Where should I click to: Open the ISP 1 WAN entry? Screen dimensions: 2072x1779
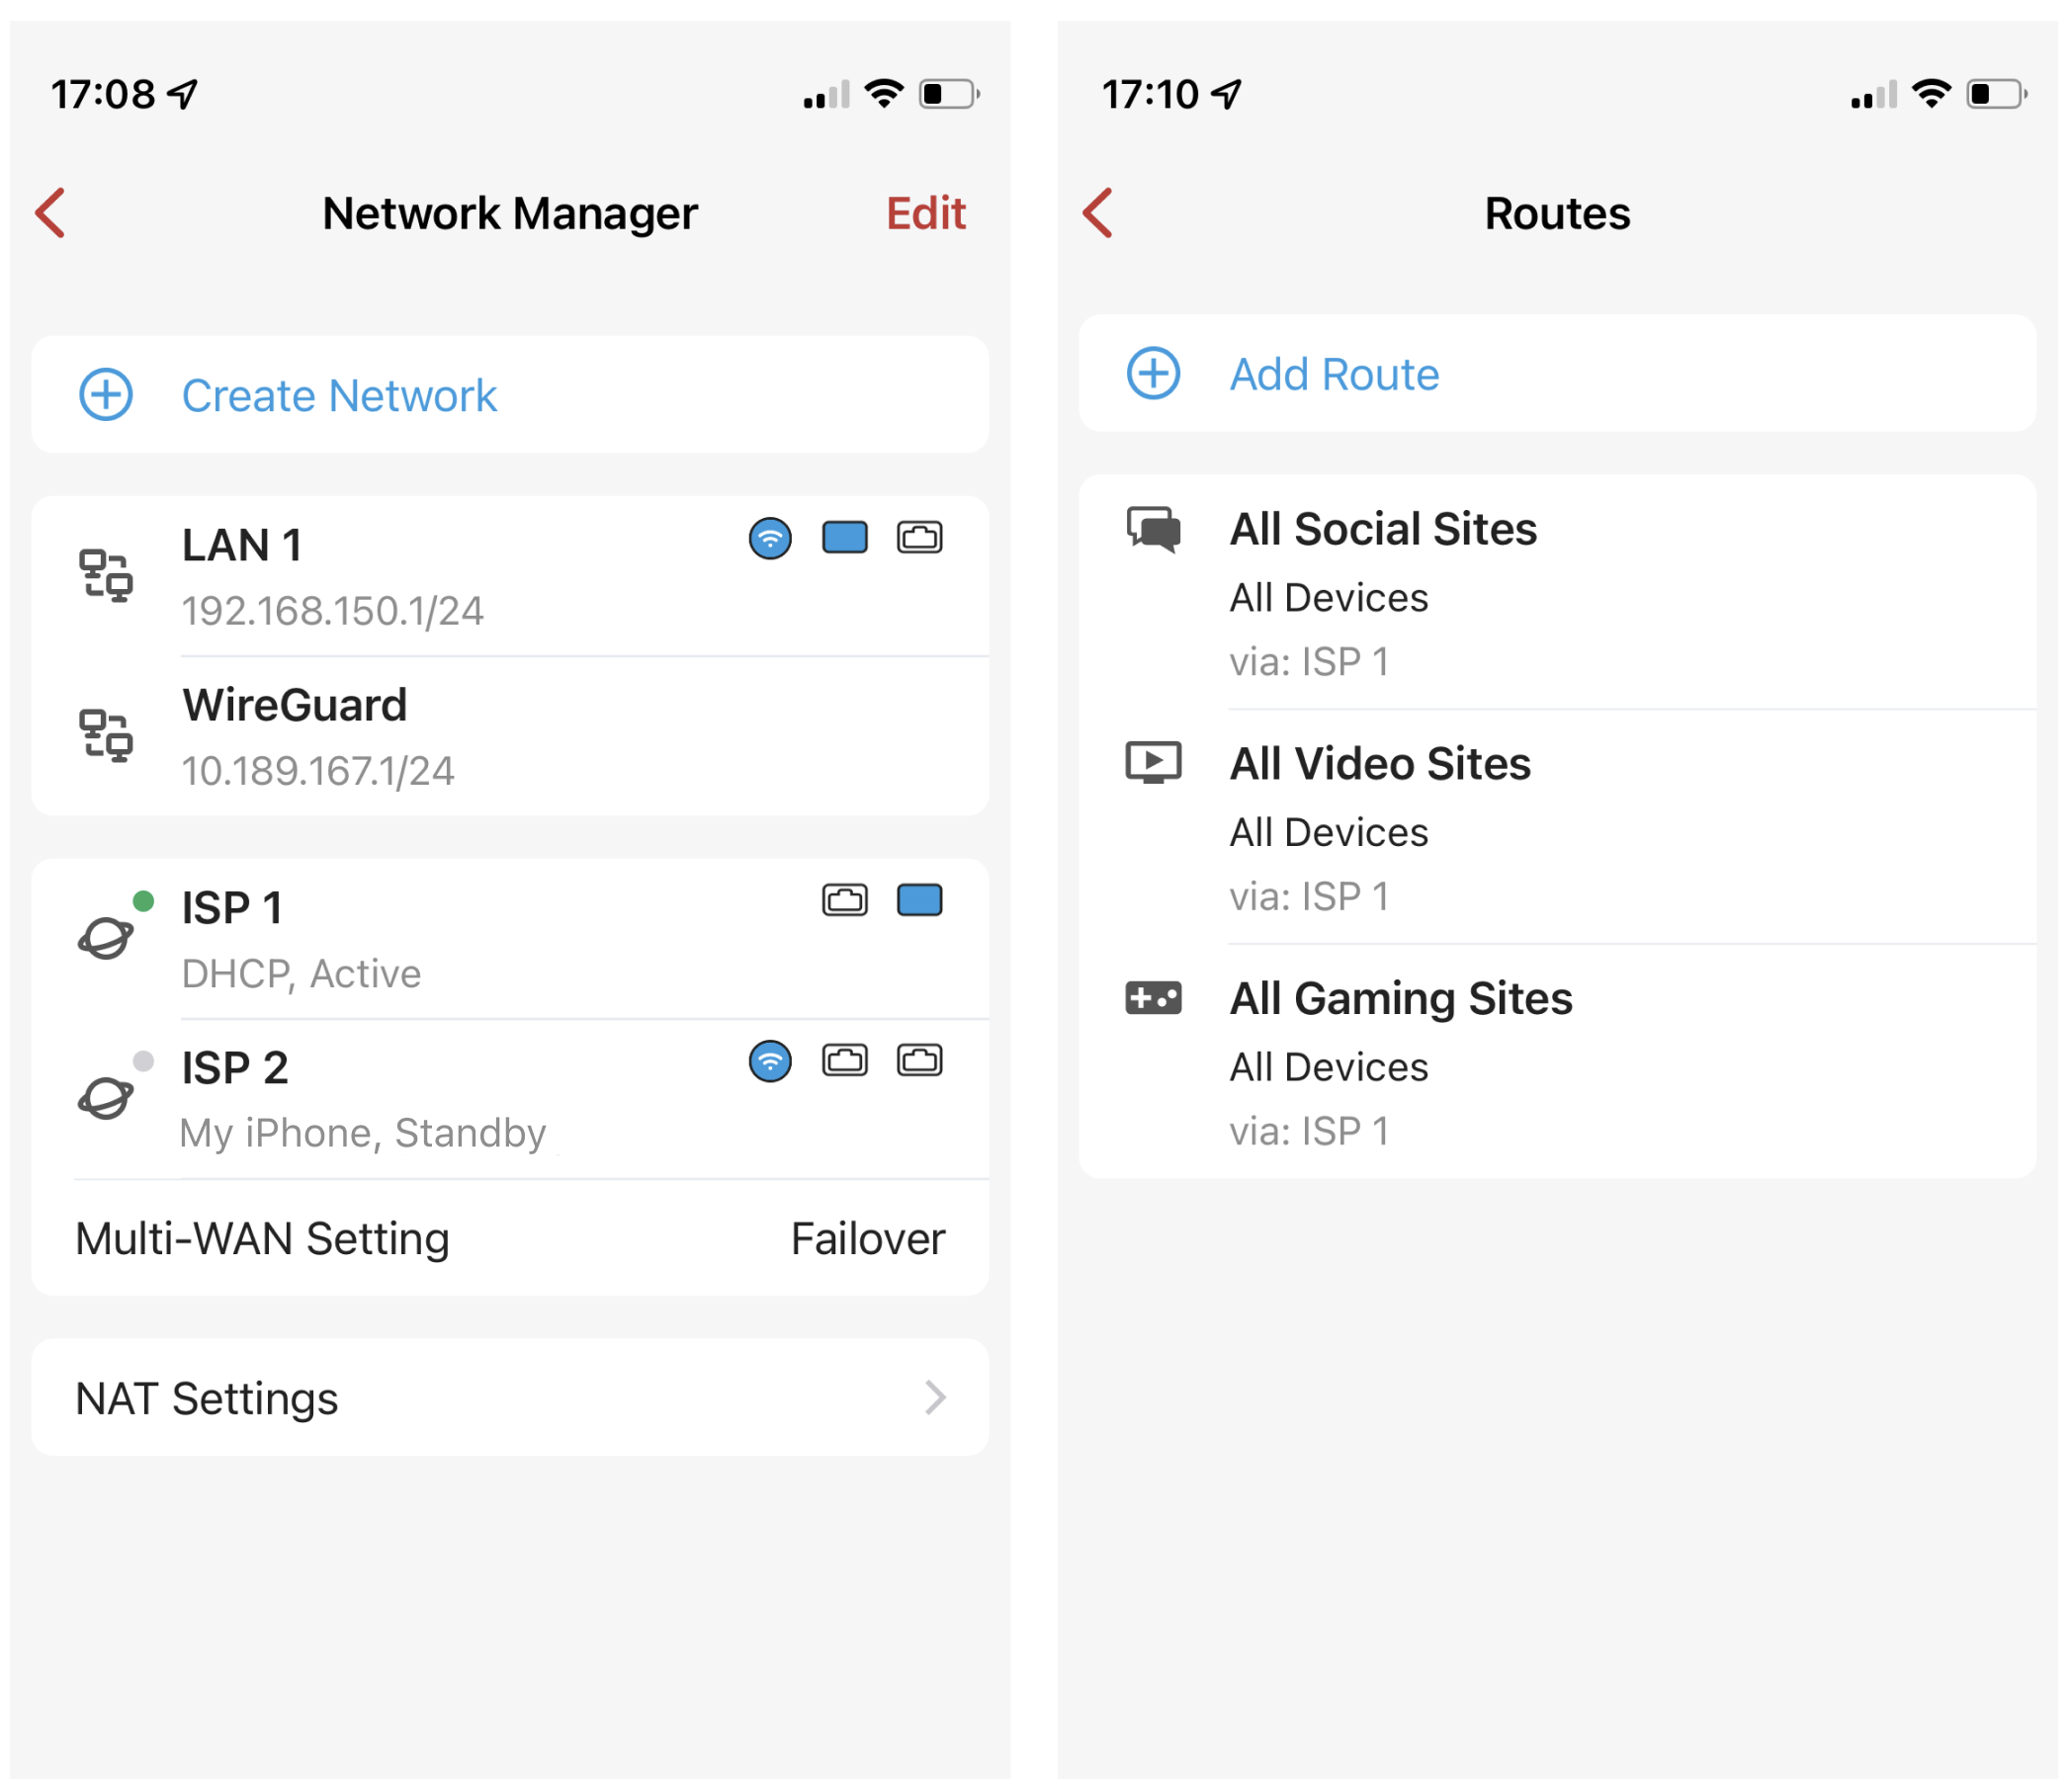tap(510, 940)
